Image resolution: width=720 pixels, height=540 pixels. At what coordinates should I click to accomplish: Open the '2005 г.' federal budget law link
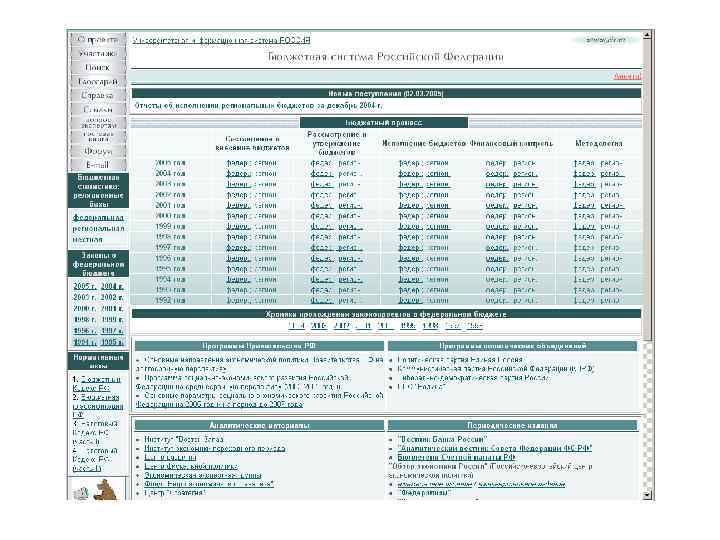pyautogui.click(x=84, y=286)
